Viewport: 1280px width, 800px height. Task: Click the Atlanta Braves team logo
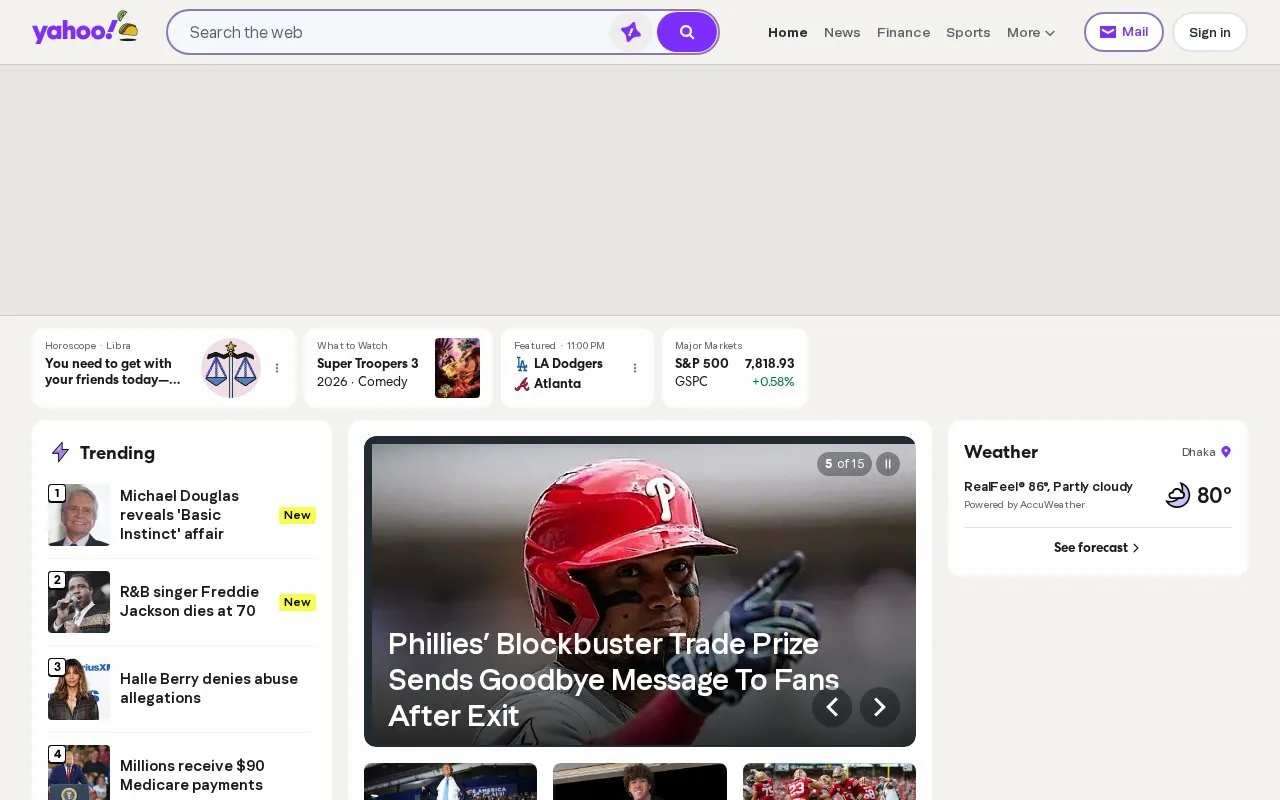pos(522,384)
